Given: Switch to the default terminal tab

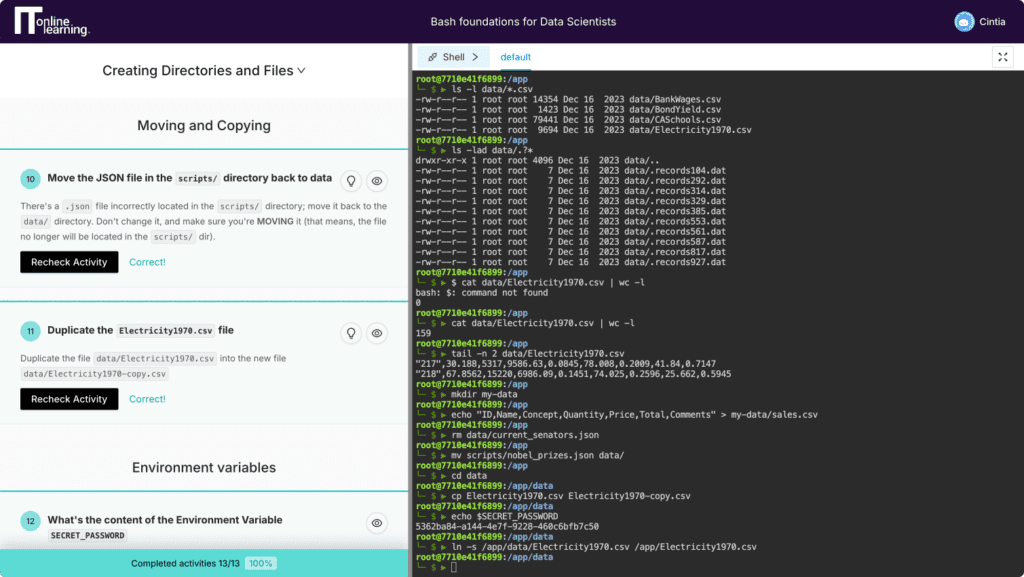Looking at the screenshot, I should [516, 57].
